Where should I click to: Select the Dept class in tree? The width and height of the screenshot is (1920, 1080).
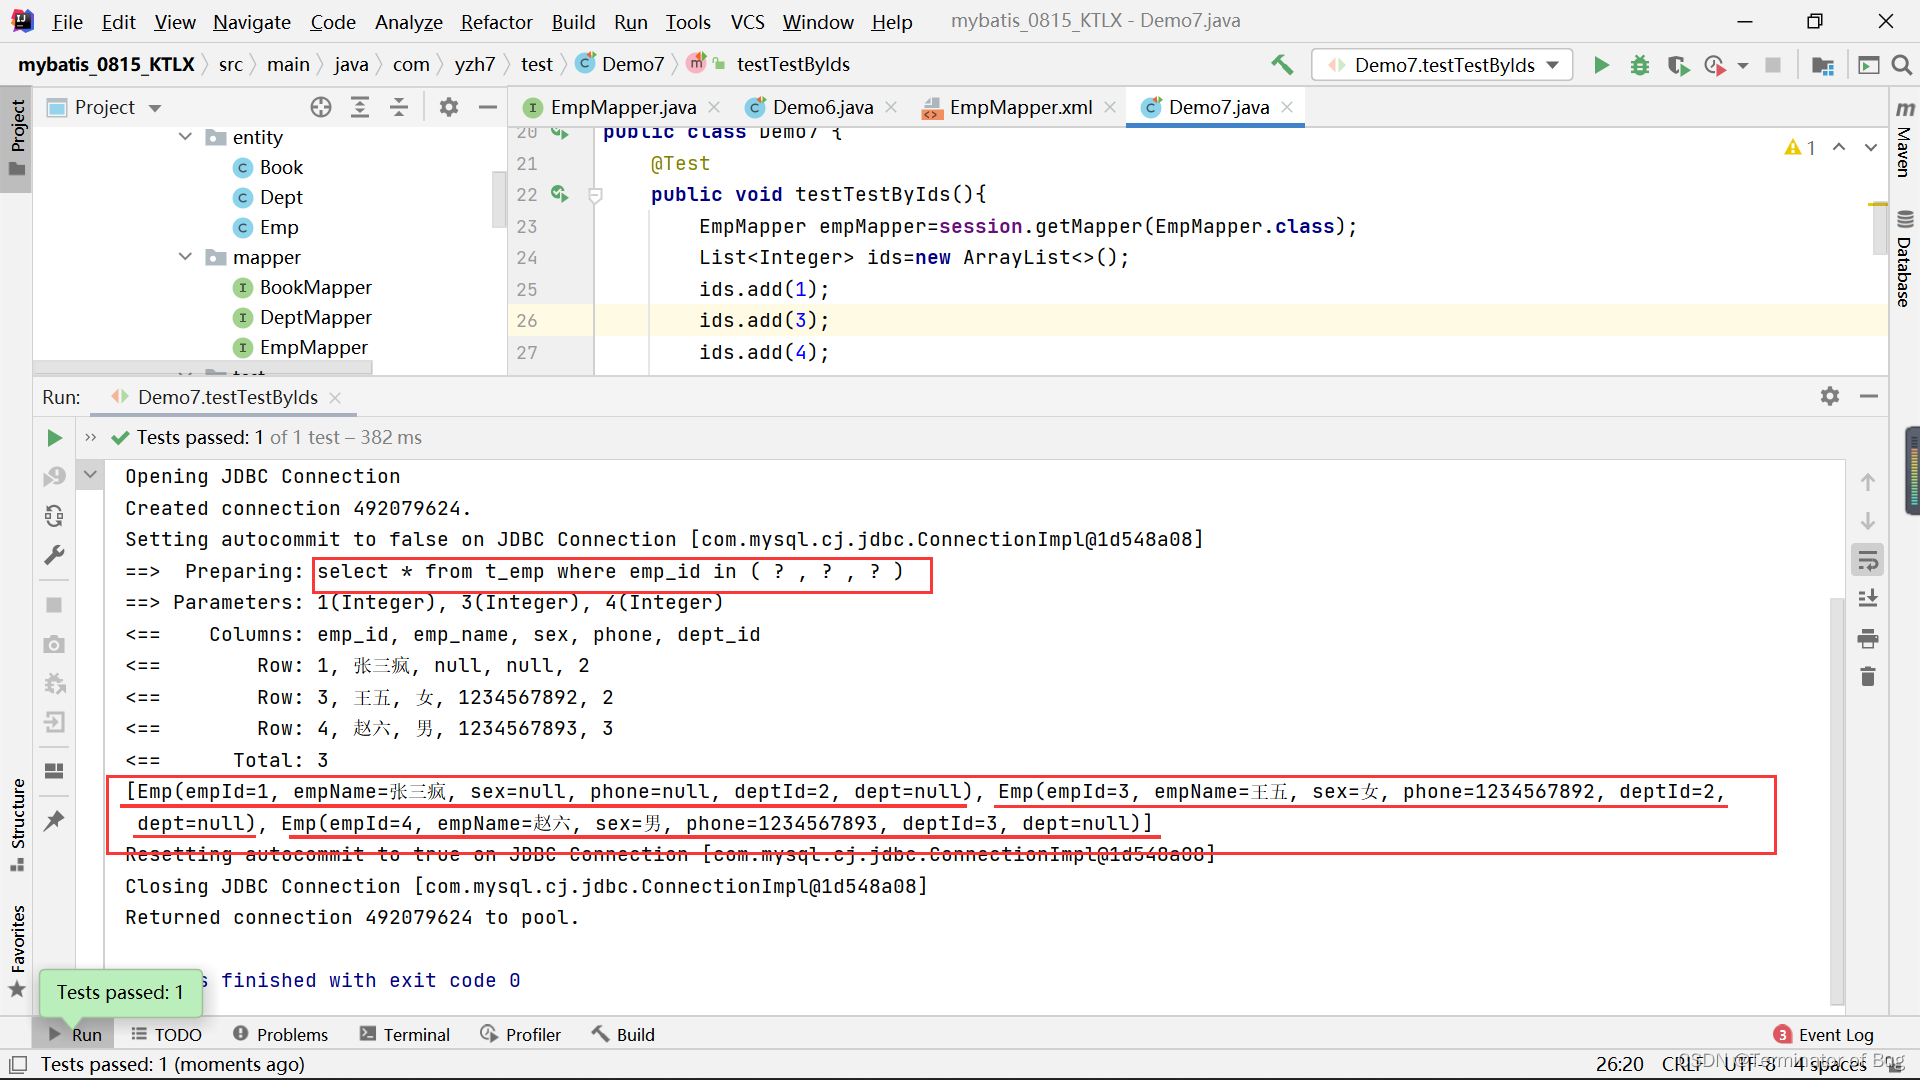(281, 197)
